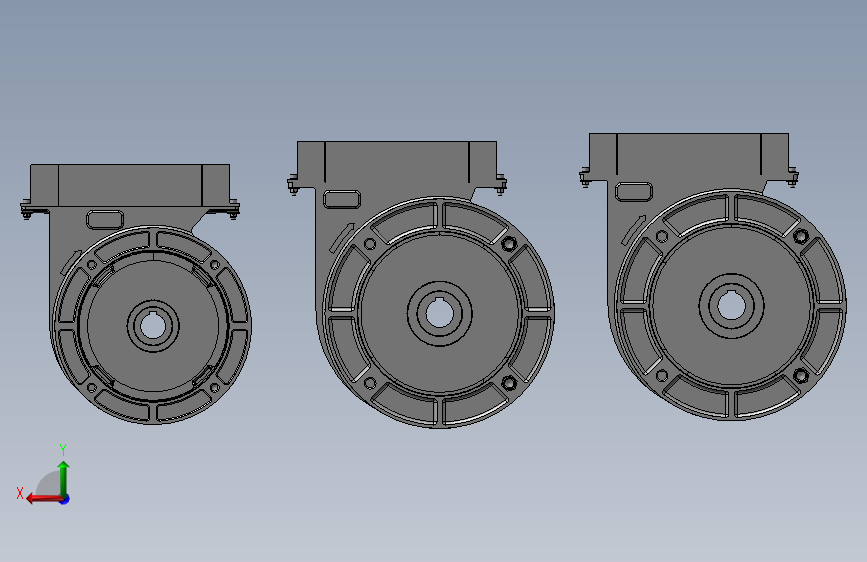Click the keyed shaft bore of the right housing
The image size is (867, 562).
pos(732,305)
